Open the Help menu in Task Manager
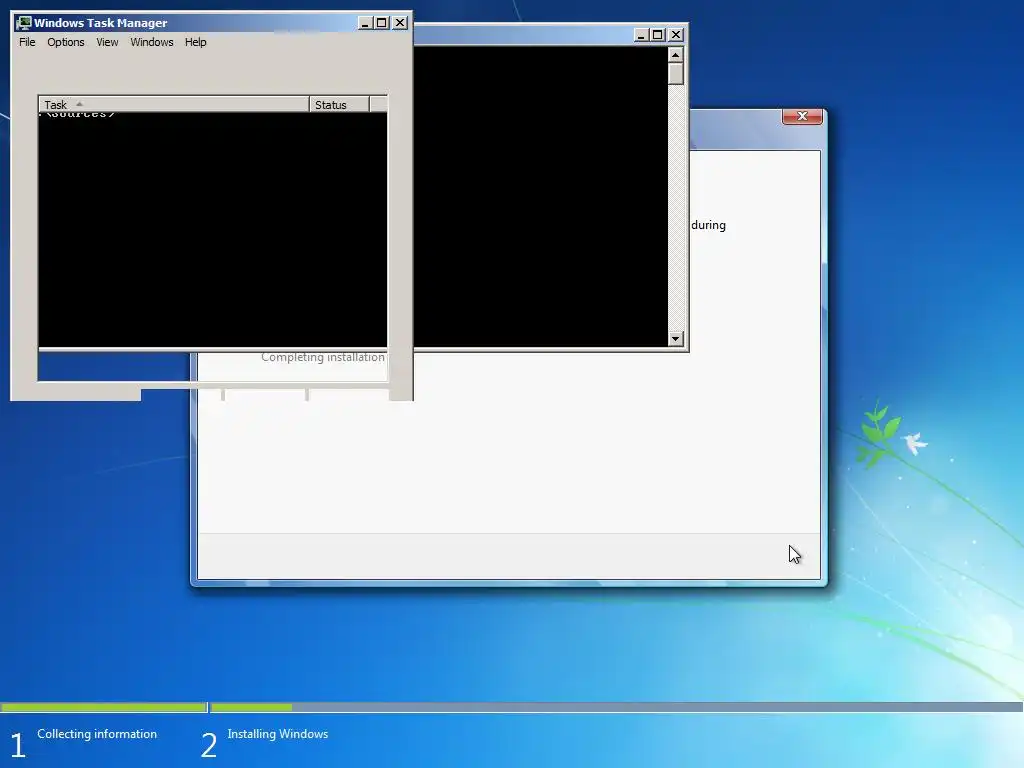Screen dimensions: 1024x768 tap(195, 42)
